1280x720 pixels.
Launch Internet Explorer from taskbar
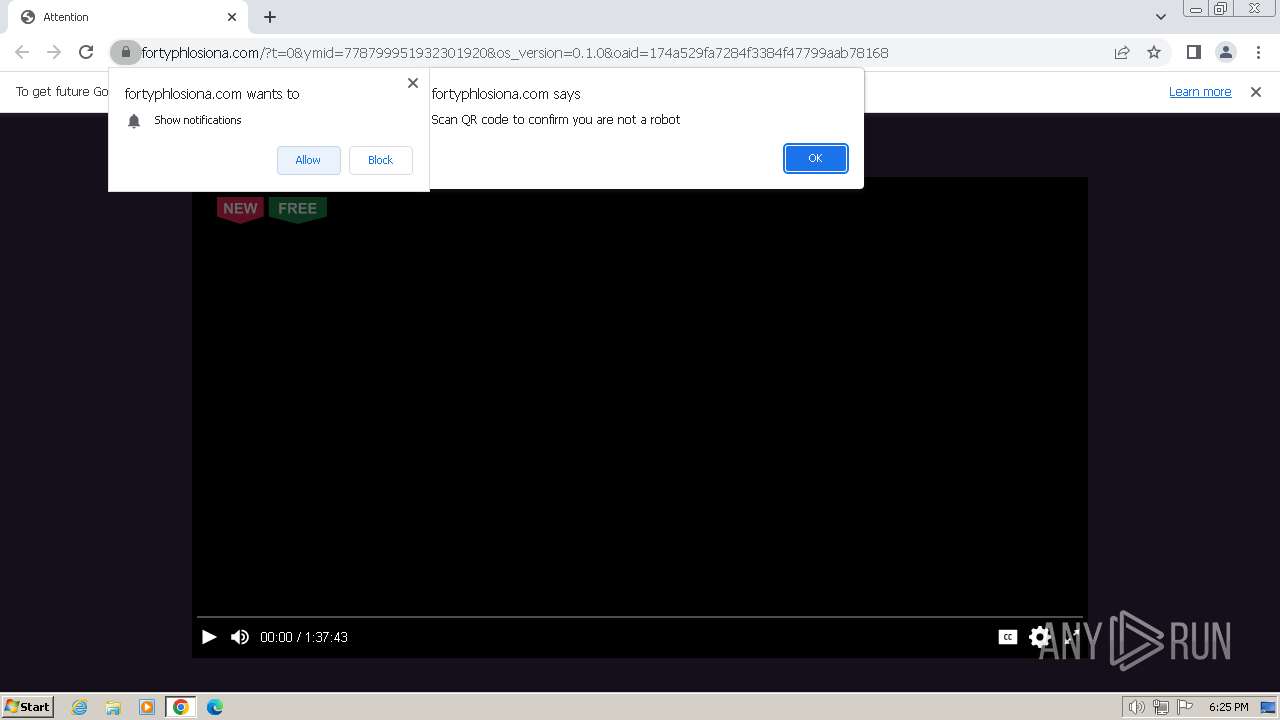point(80,707)
